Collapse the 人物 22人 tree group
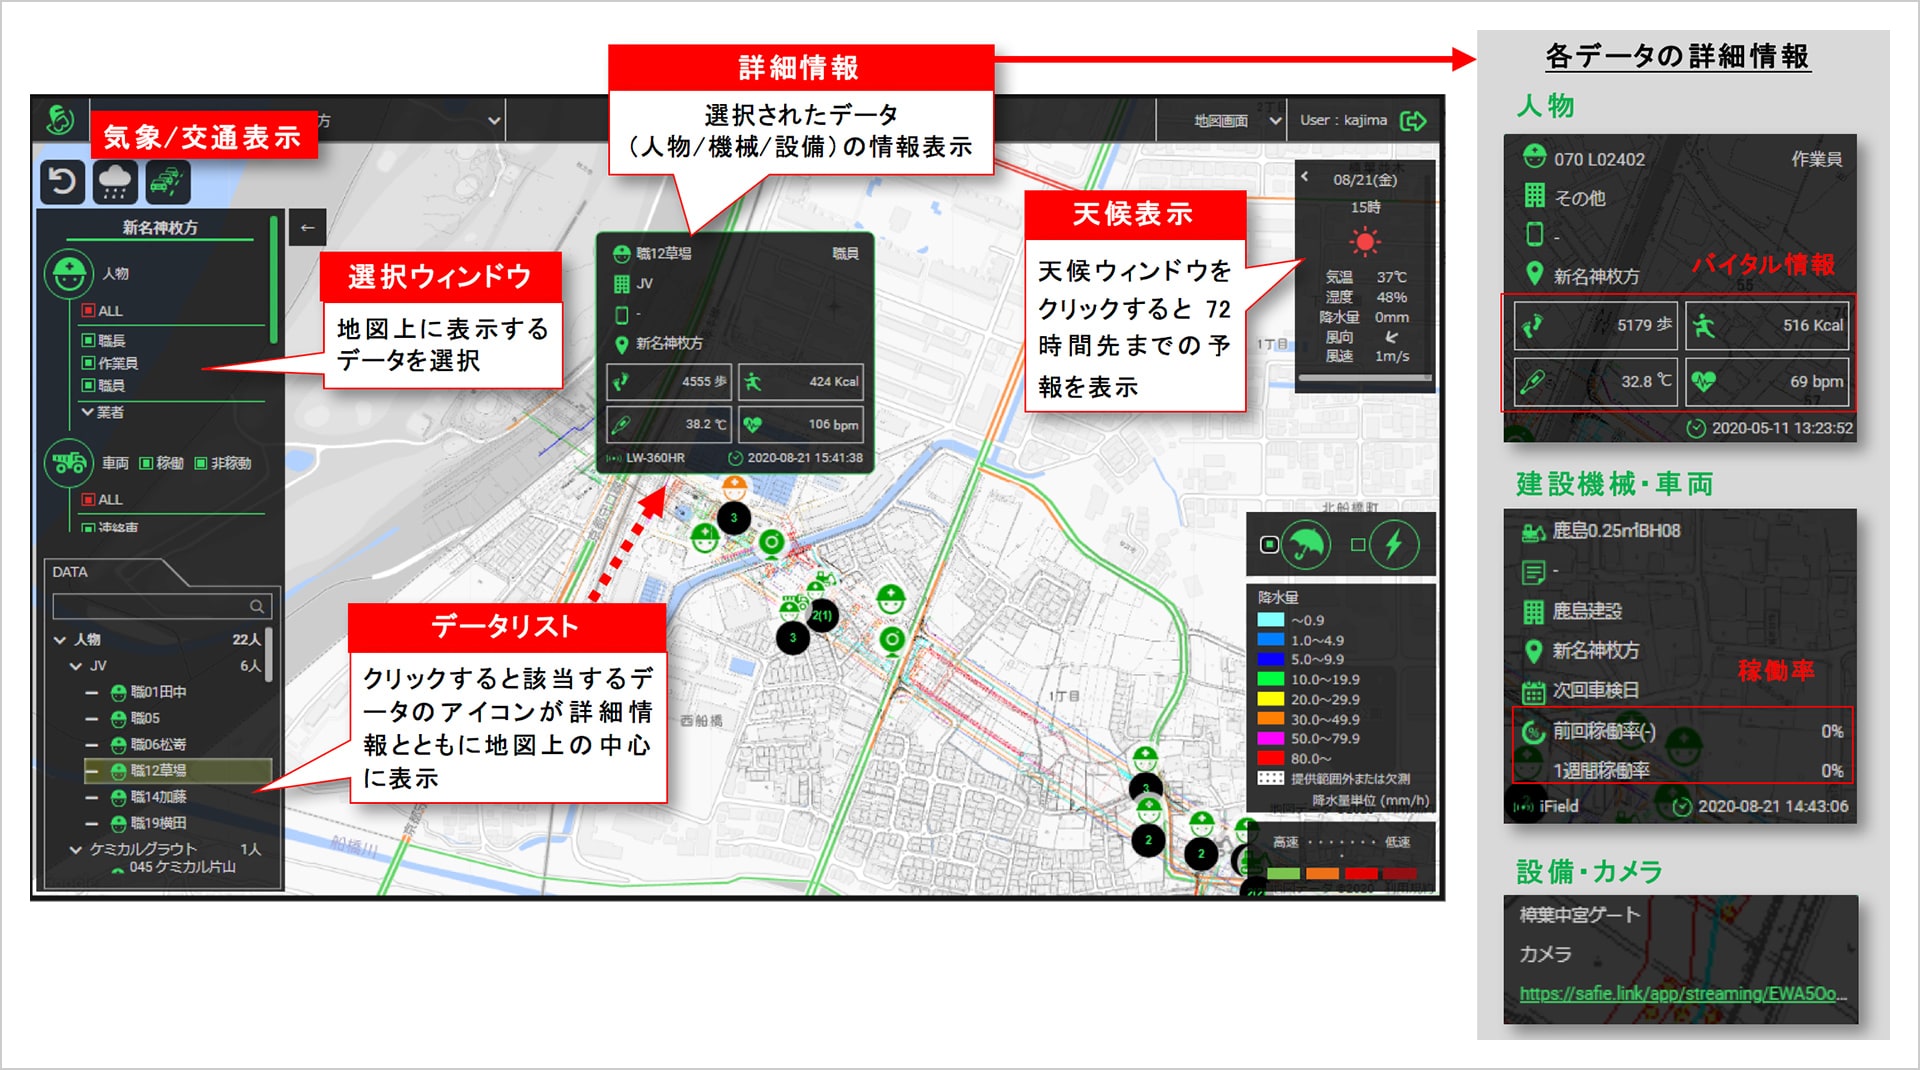 (x=61, y=640)
